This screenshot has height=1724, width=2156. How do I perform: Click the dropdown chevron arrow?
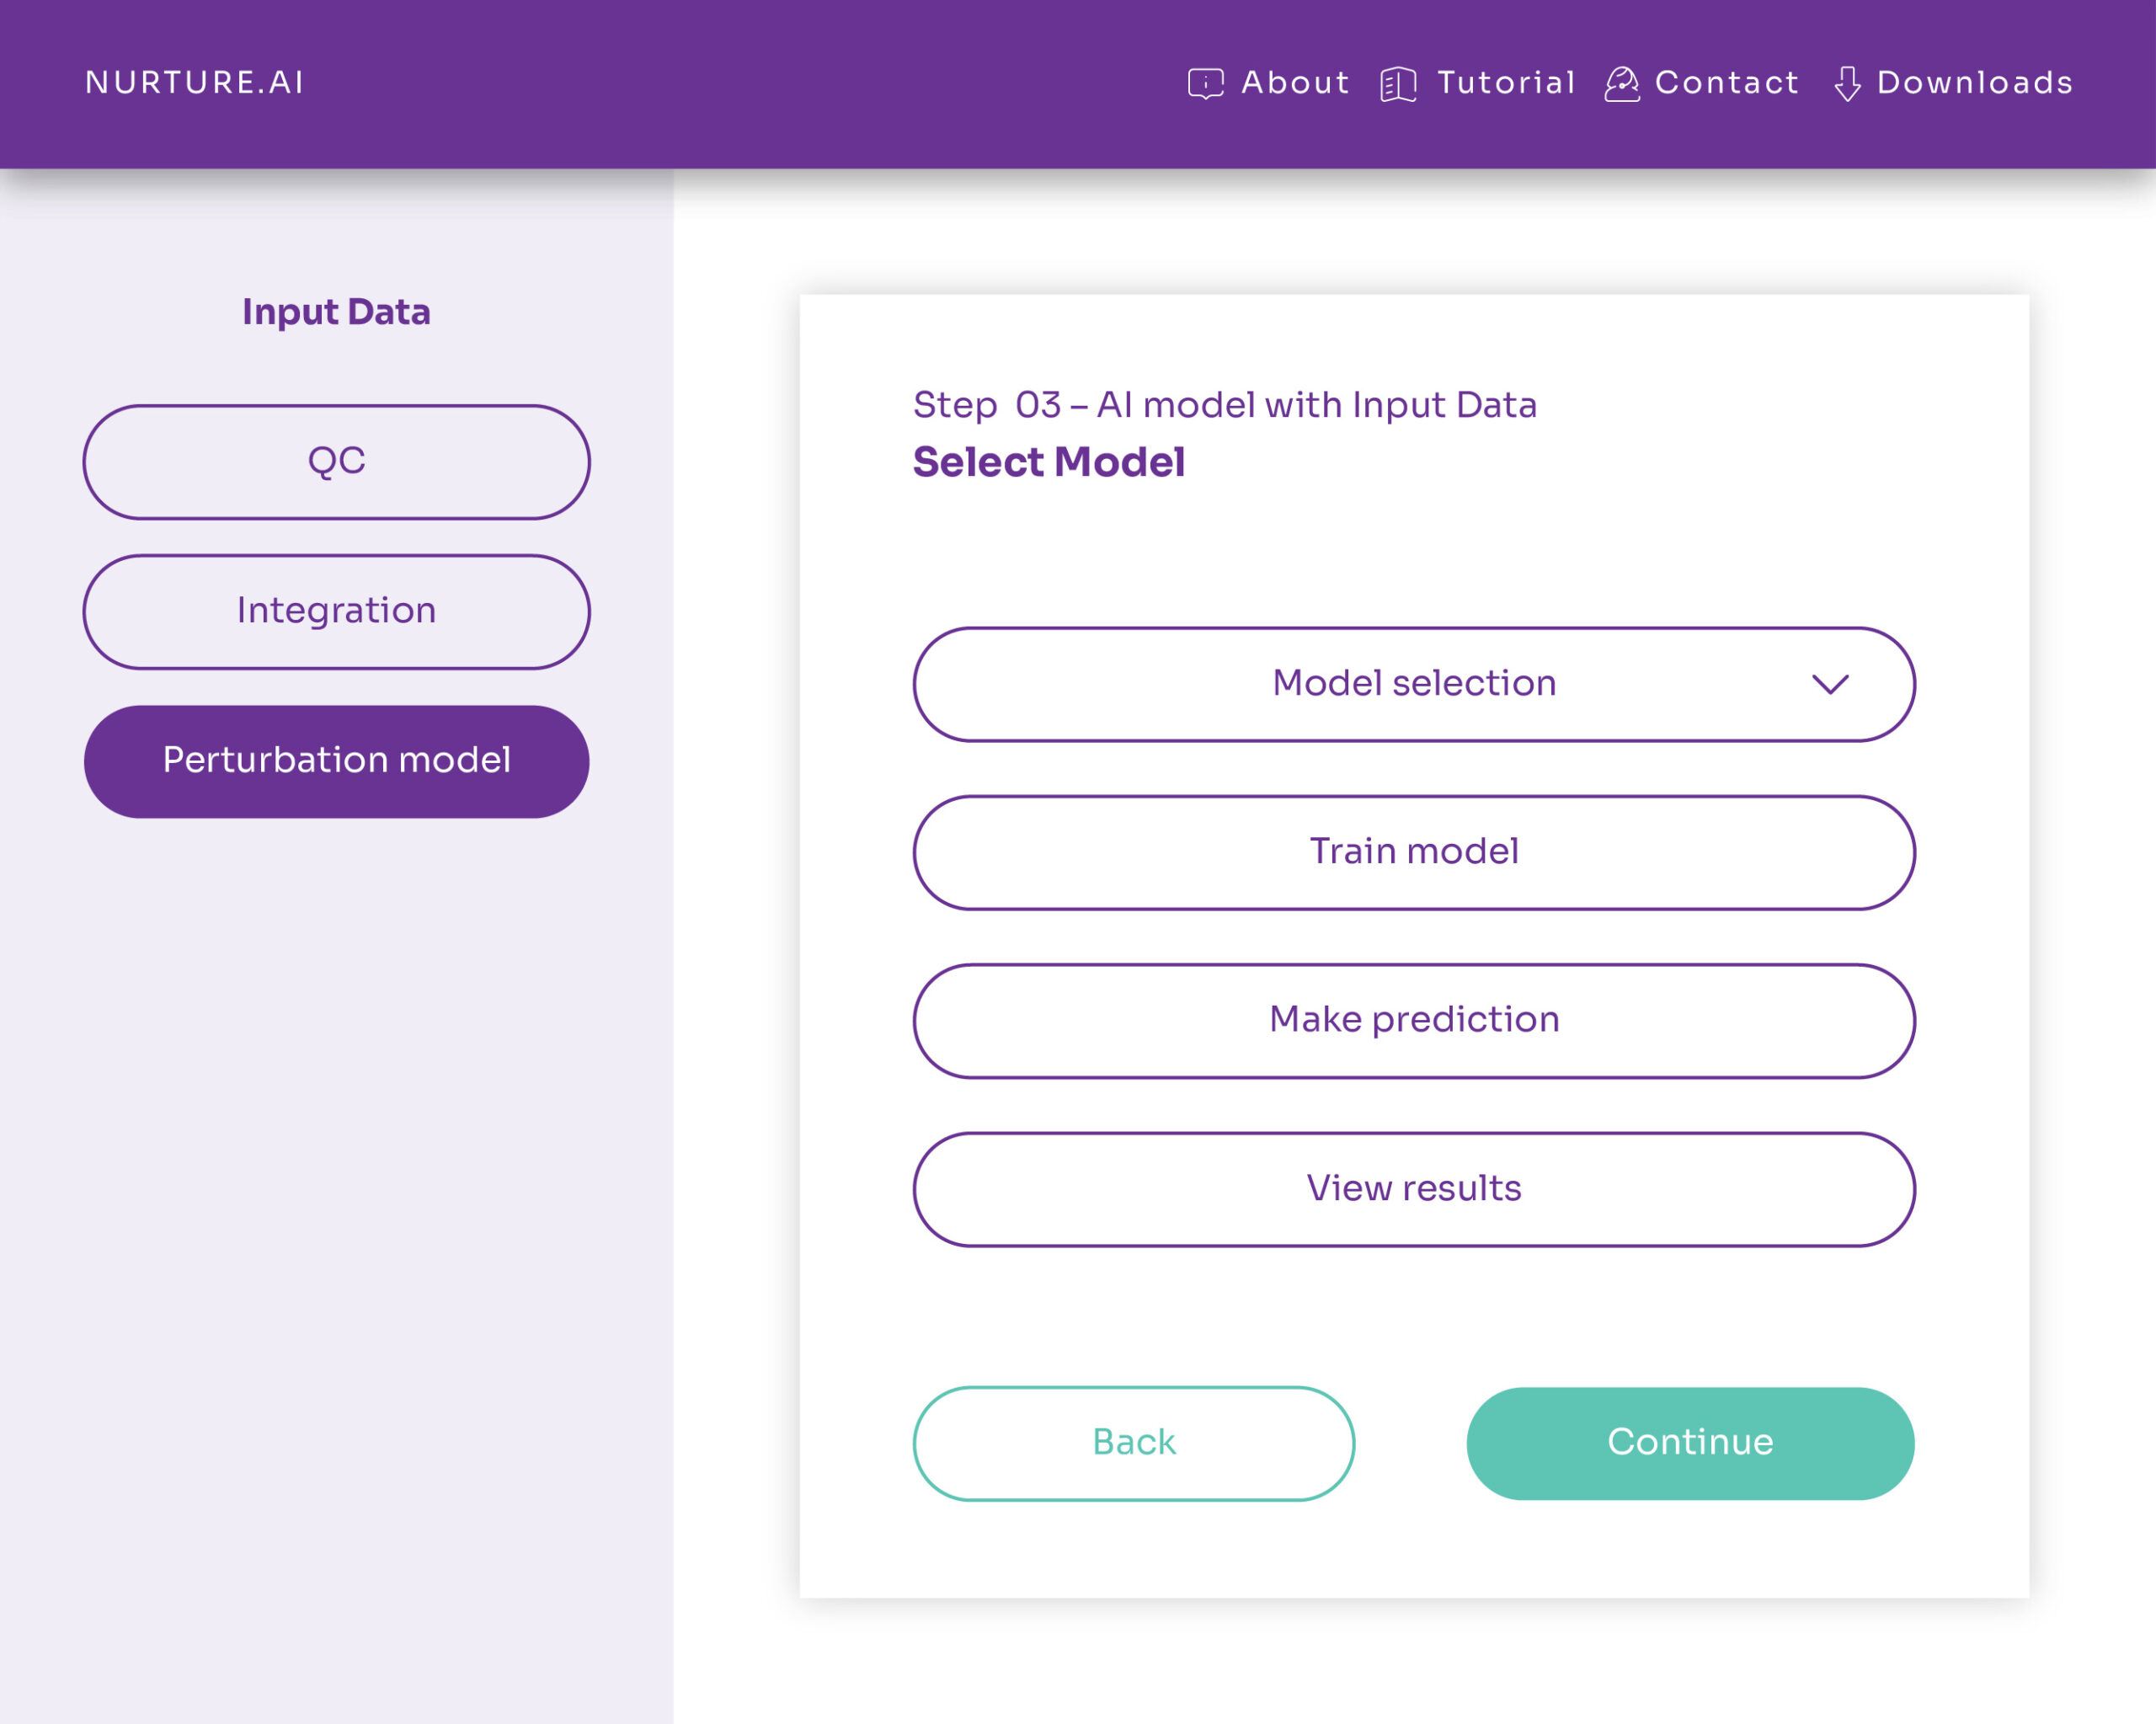(x=1831, y=682)
